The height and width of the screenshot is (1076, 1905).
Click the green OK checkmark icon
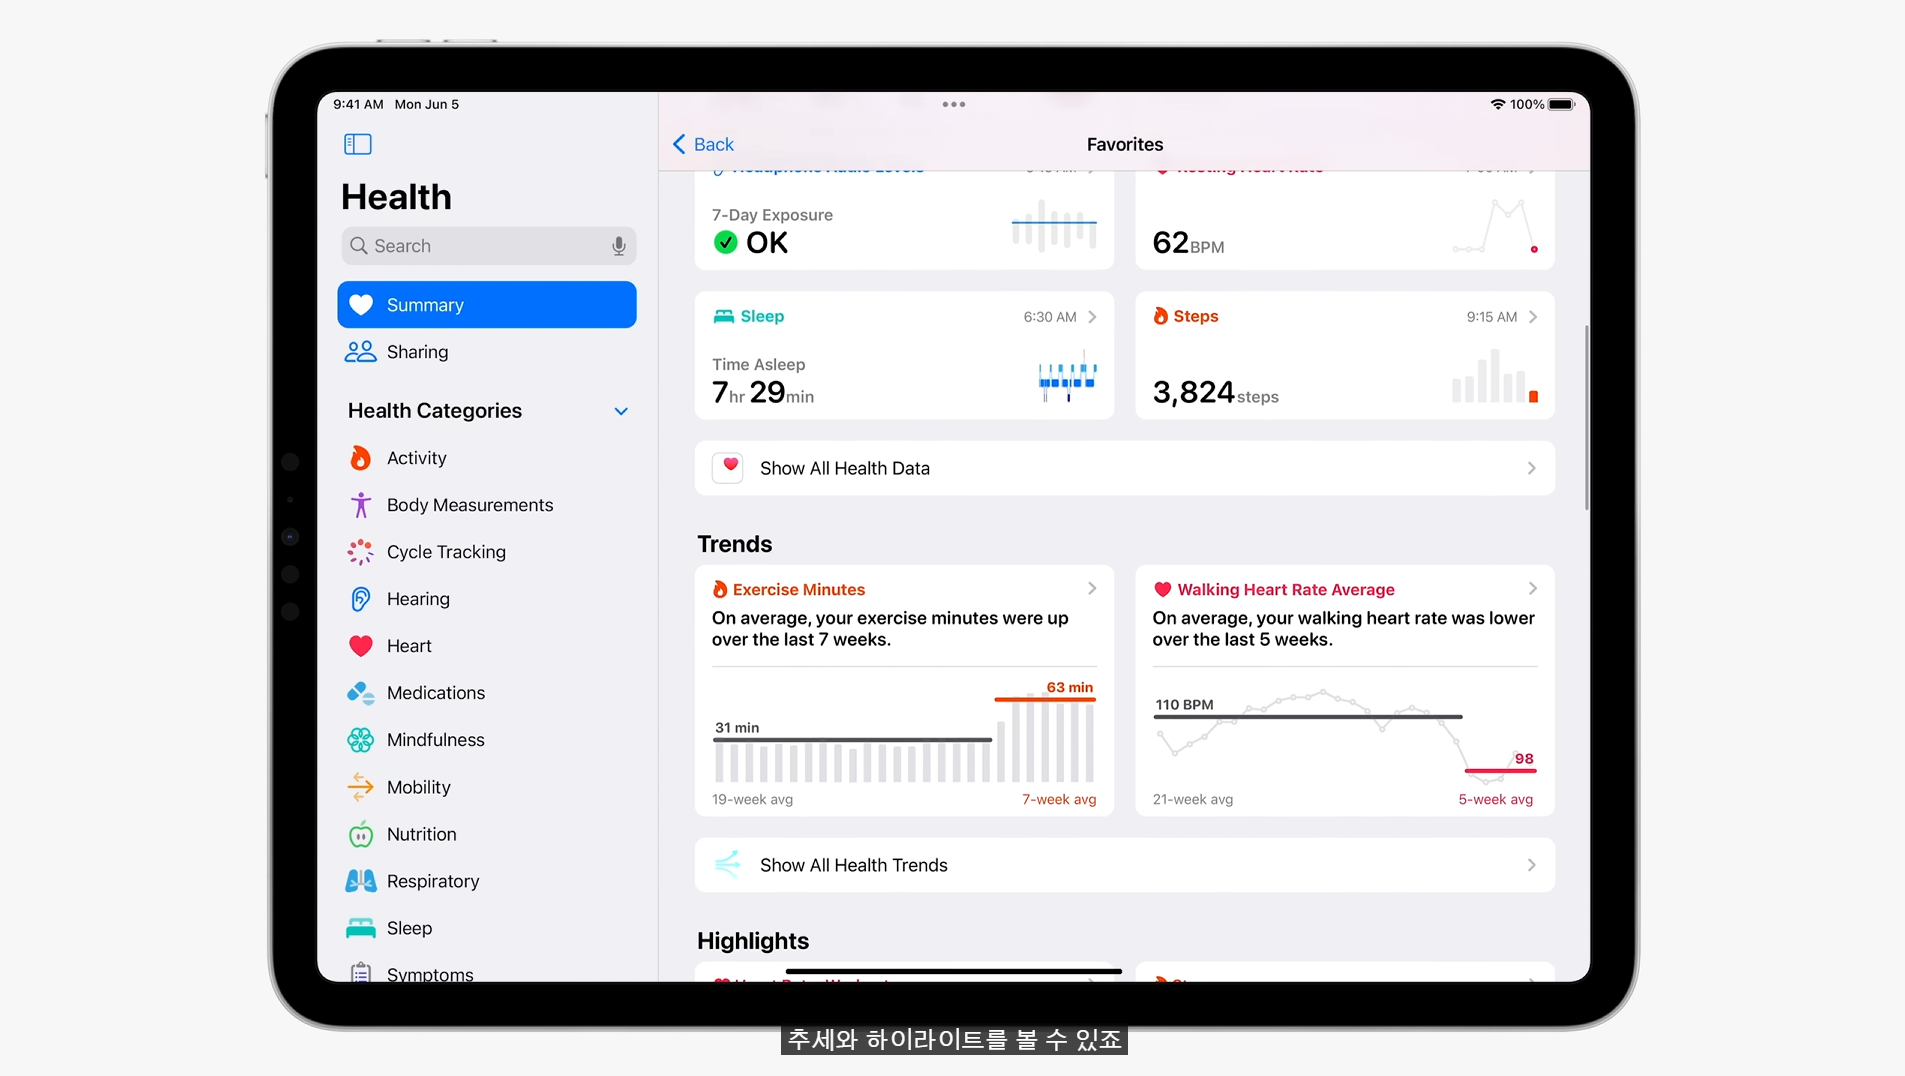[726, 243]
